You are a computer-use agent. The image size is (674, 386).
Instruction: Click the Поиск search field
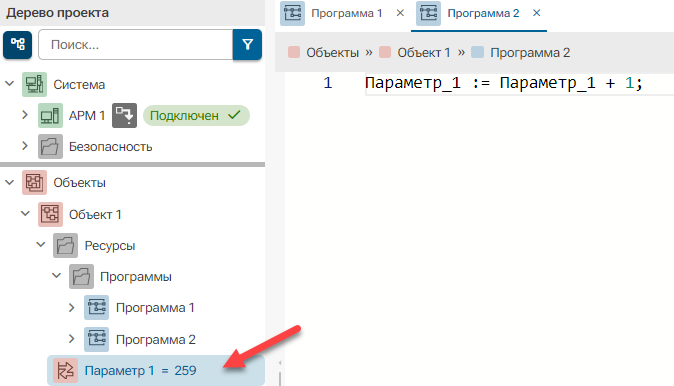point(135,44)
